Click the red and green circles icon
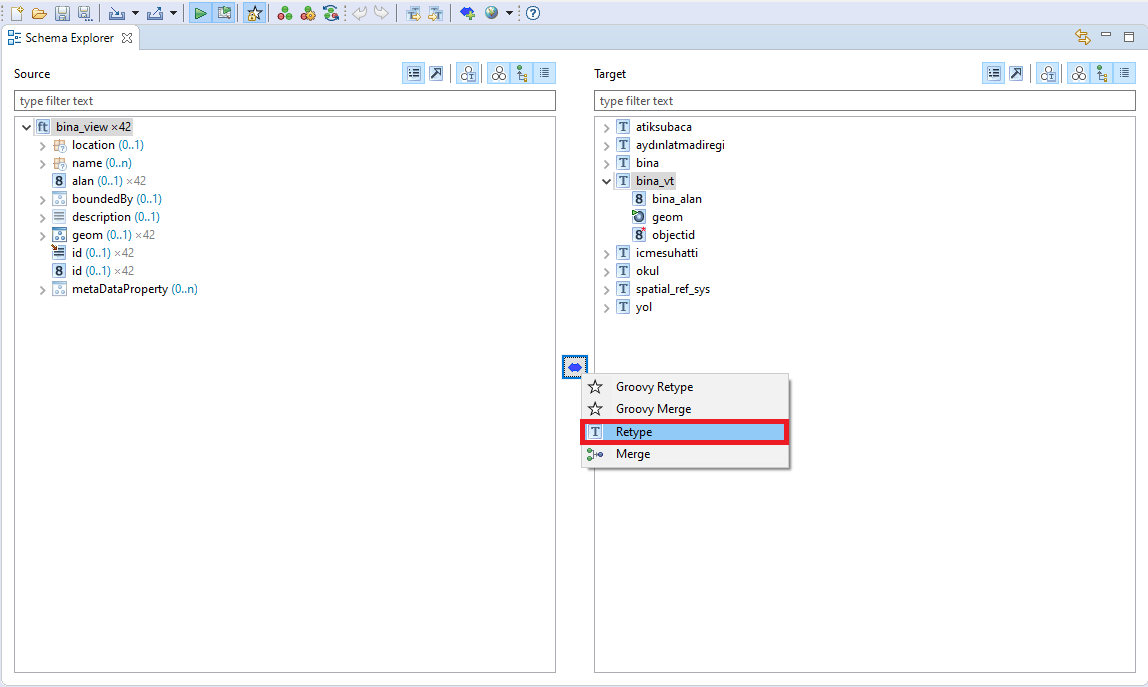Viewport: 1148px width, 687px height. tap(285, 13)
